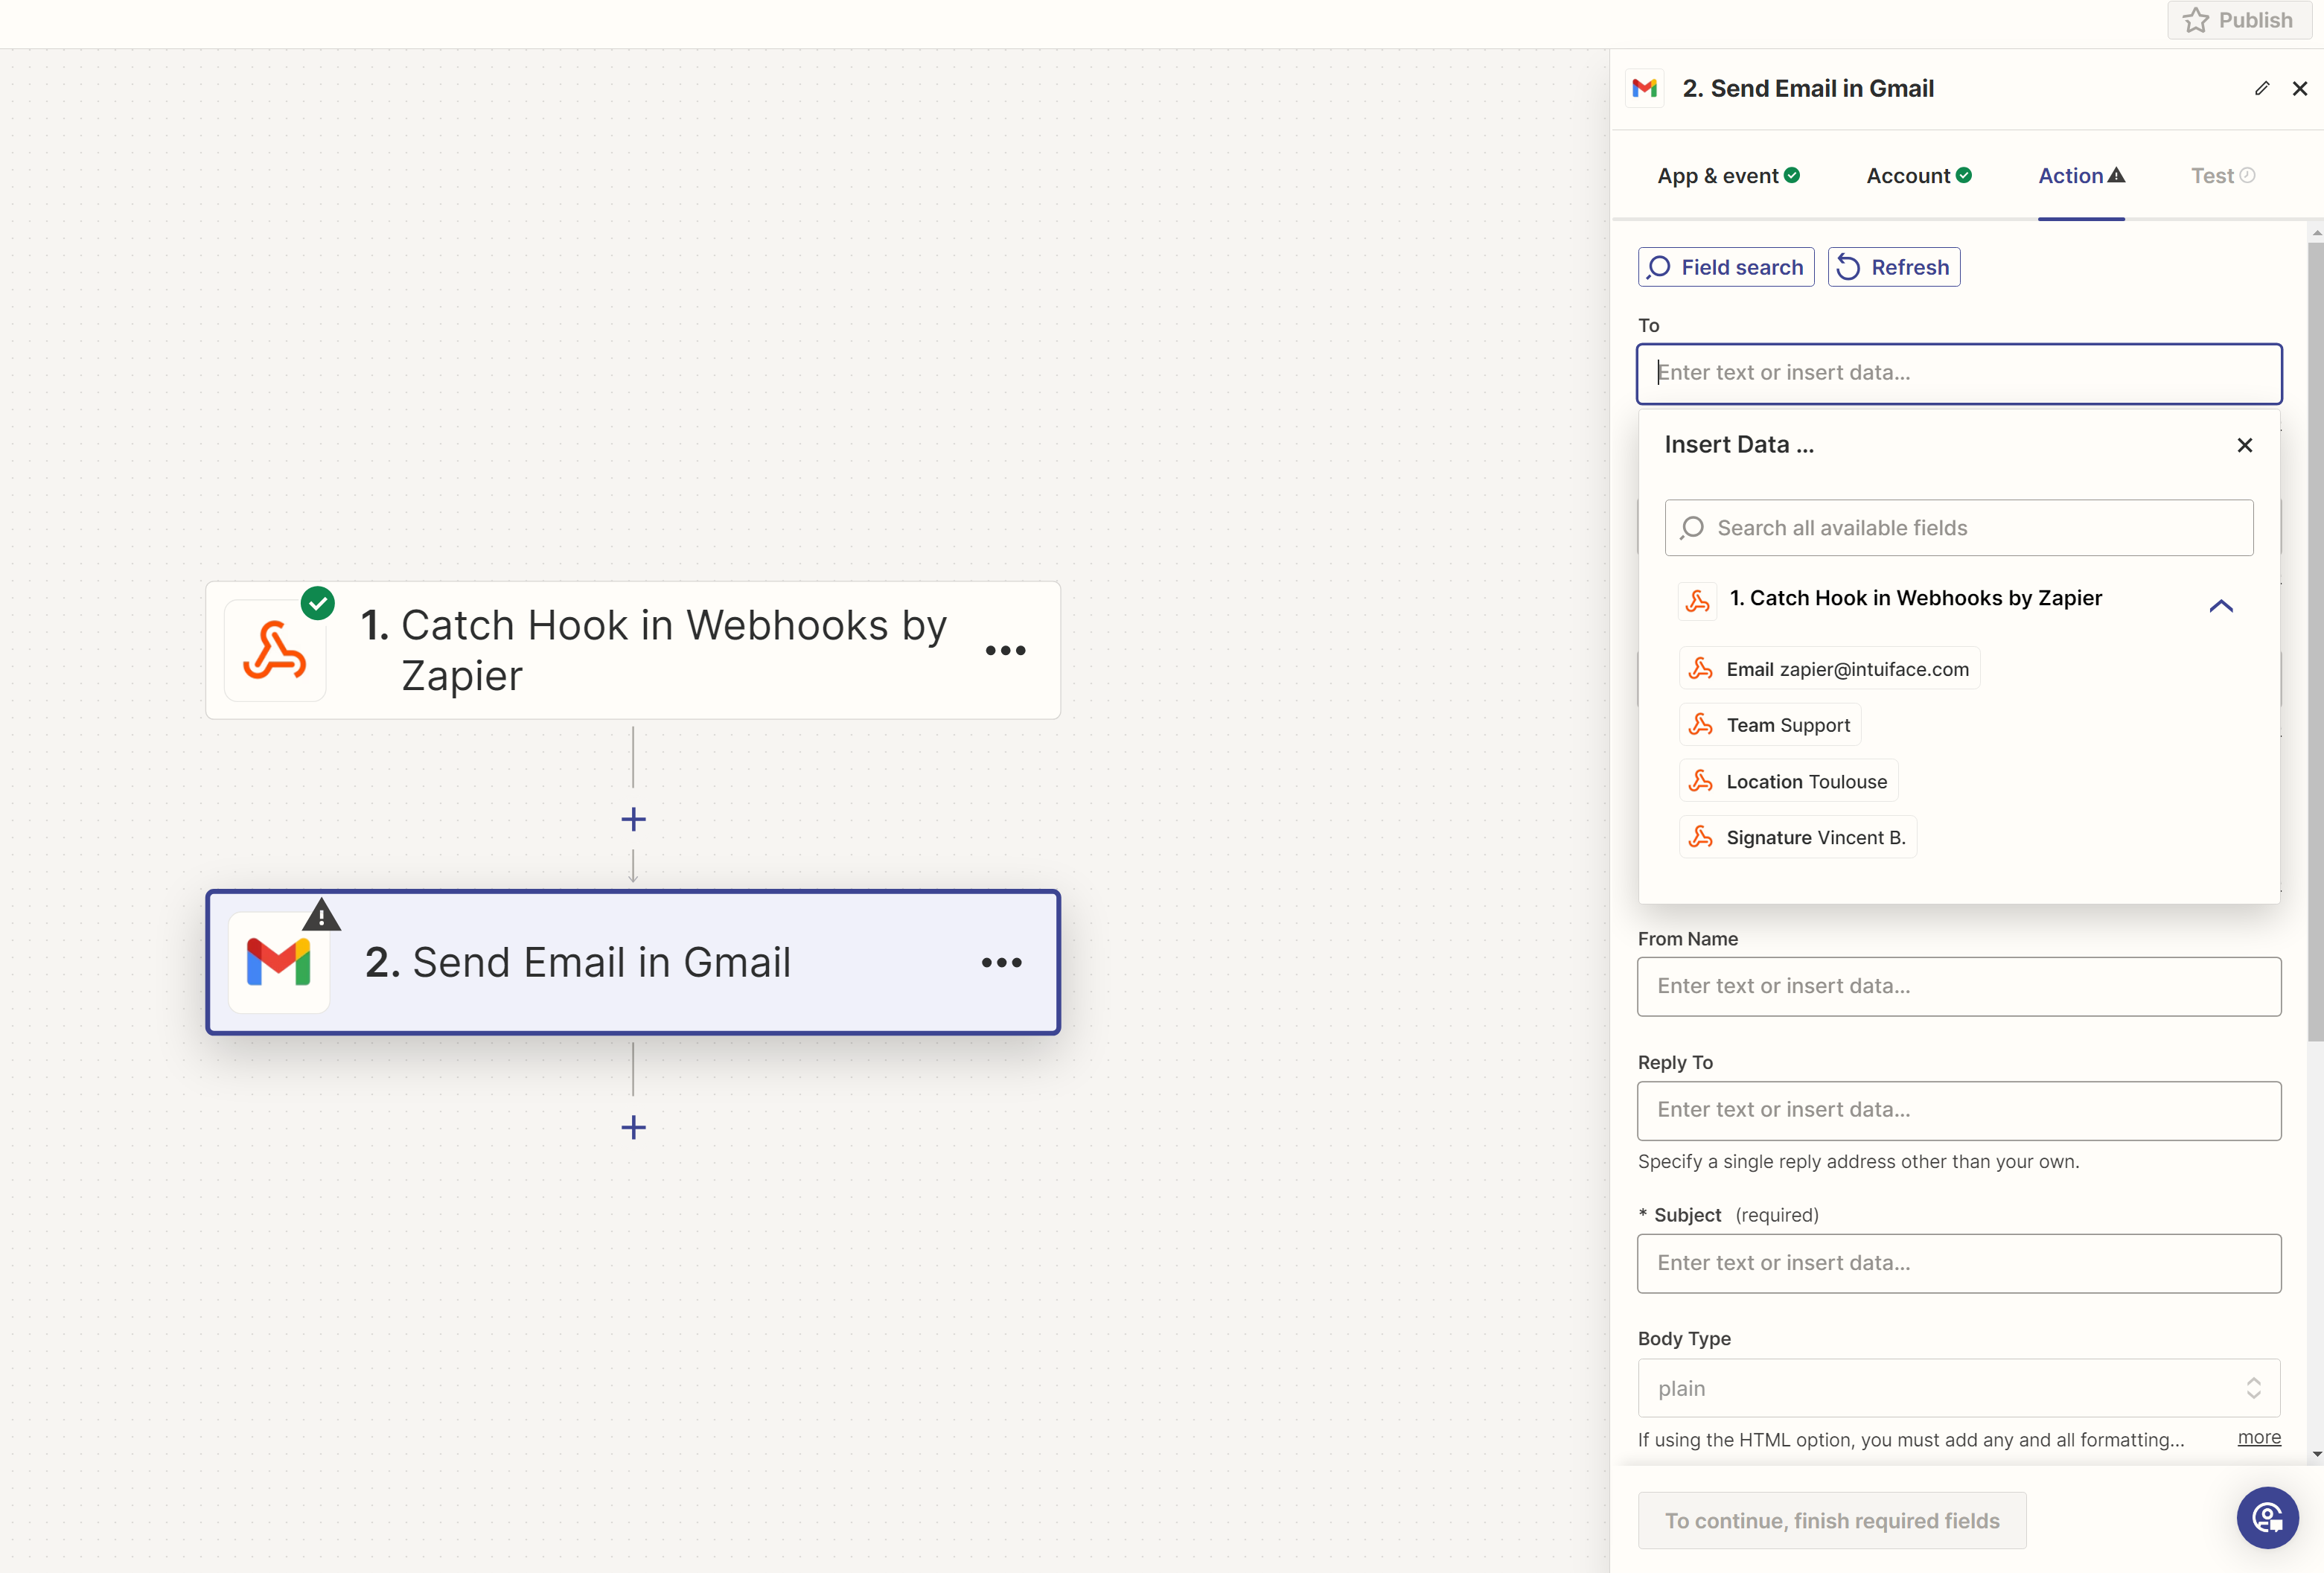The height and width of the screenshot is (1573, 2324).
Task: Click the Reply To input field
Action: (x=1959, y=1110)
